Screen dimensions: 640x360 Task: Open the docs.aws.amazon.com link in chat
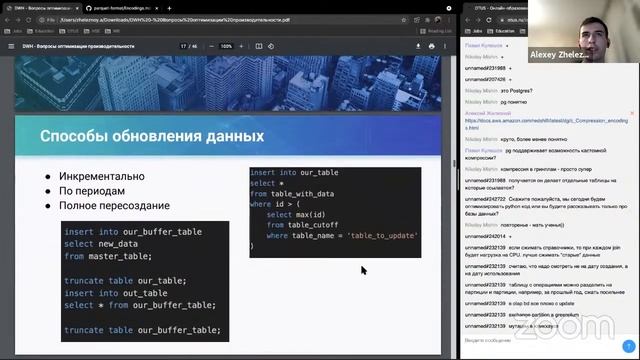pyautogui.click(x=546, y=124)
